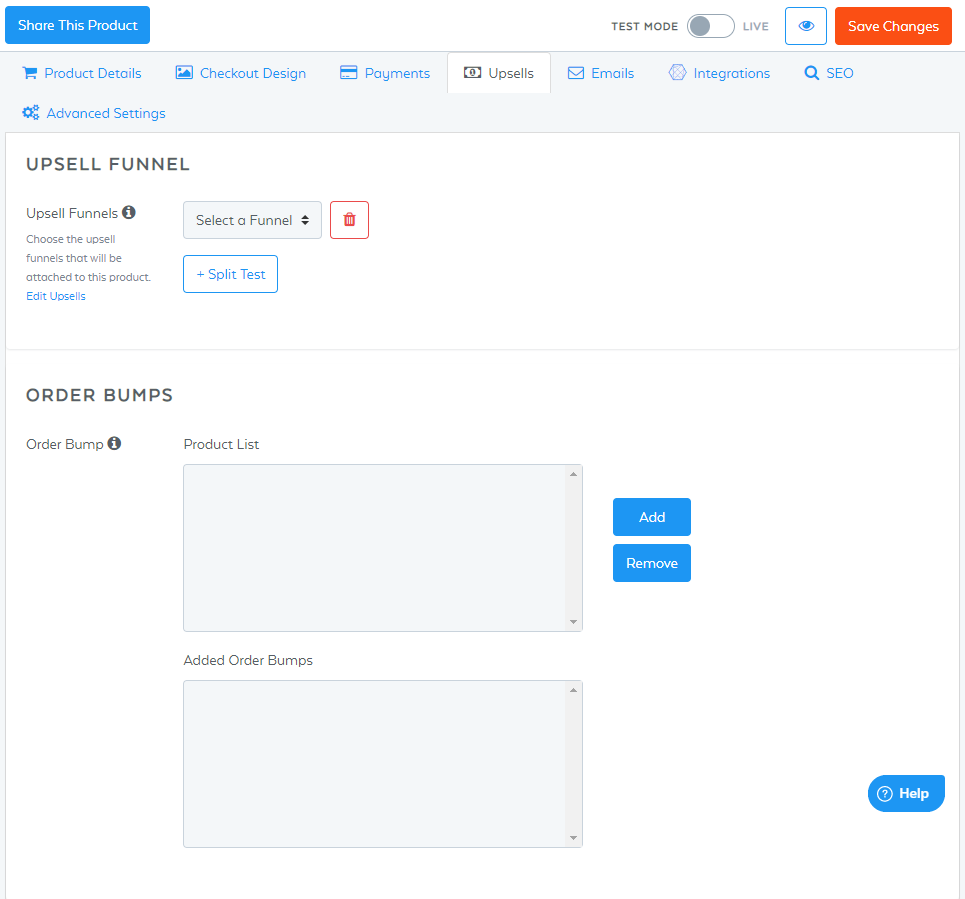Screen dimensions: 965x899
Task: Open the Emails tab
Action: 601,73
